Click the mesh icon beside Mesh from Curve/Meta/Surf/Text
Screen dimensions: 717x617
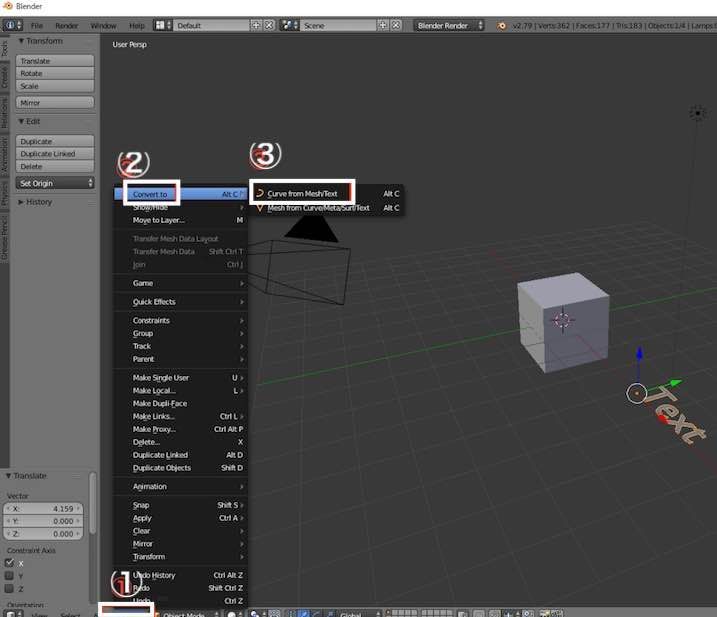(260, 208)
